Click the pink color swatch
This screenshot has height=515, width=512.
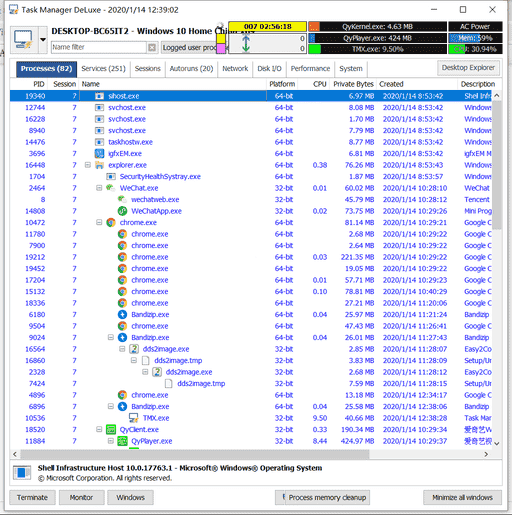[x=221, y=49]
